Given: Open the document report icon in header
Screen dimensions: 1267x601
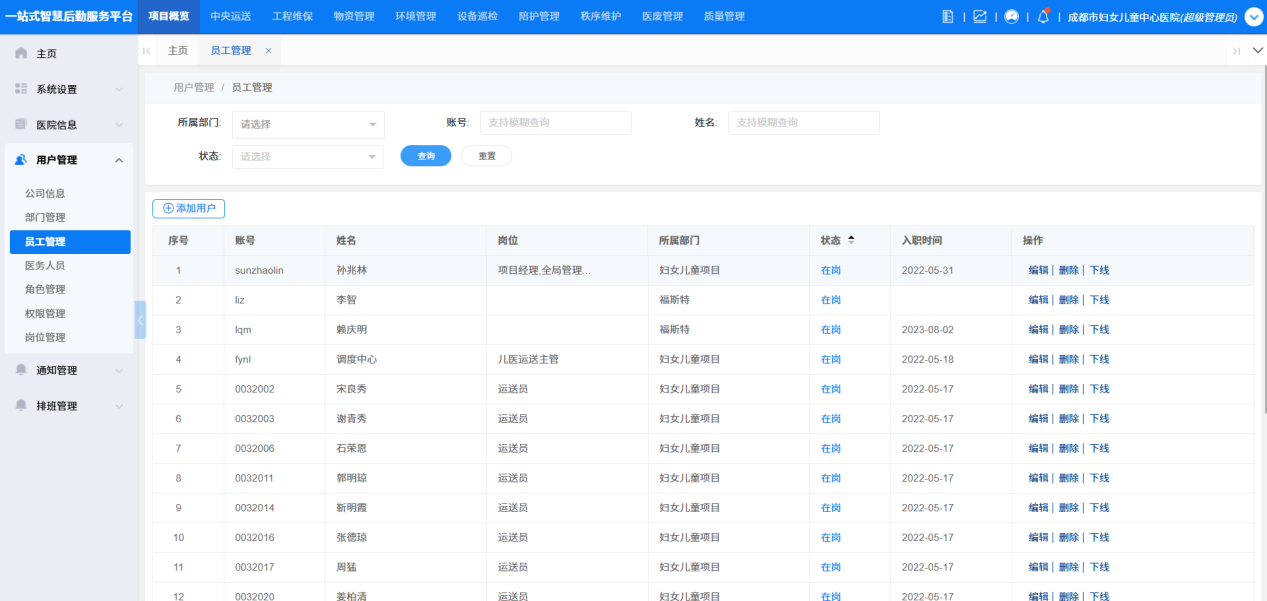Looking at the screenshot, I should (x=949, y=17).
